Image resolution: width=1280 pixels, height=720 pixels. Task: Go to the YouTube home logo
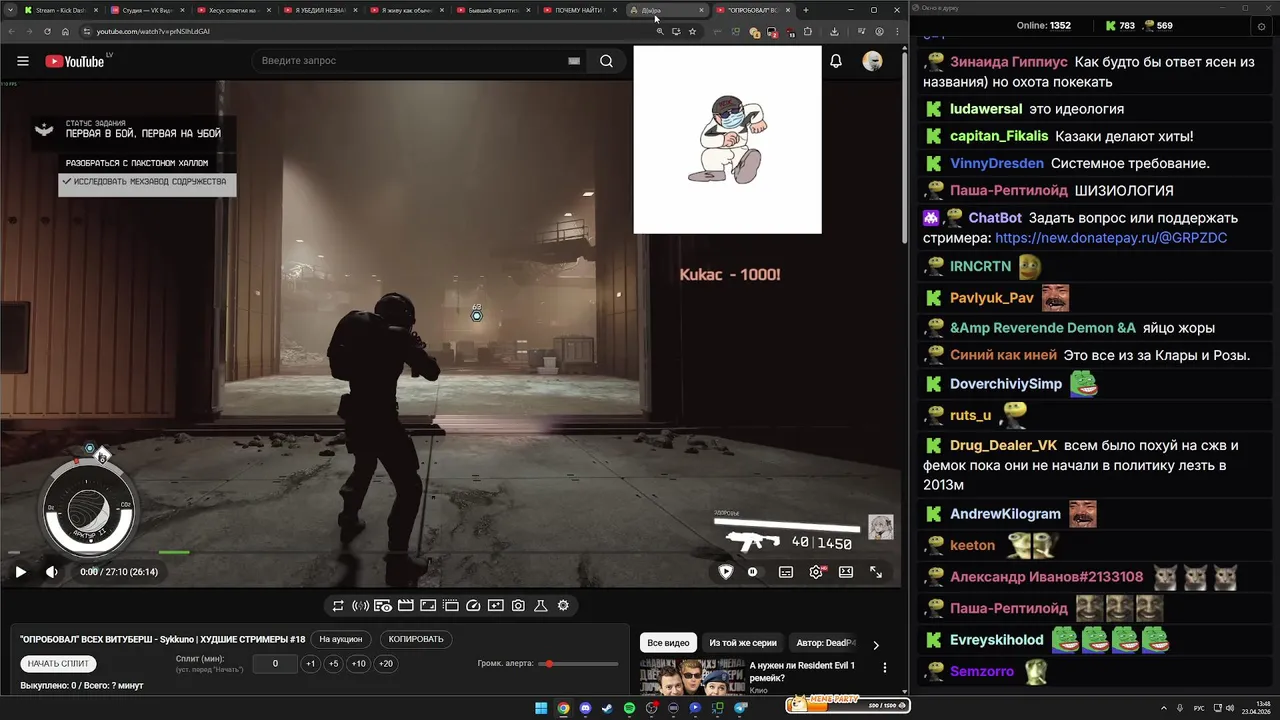coord(75,61)
